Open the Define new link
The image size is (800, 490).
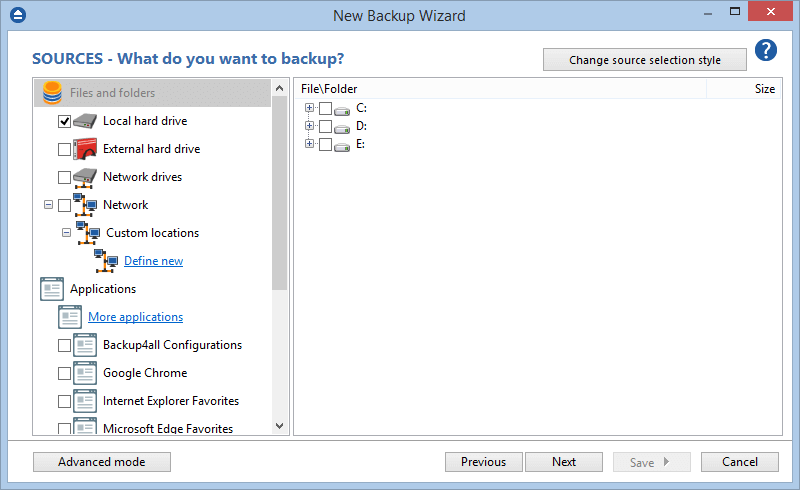click(x=154, y=261)
